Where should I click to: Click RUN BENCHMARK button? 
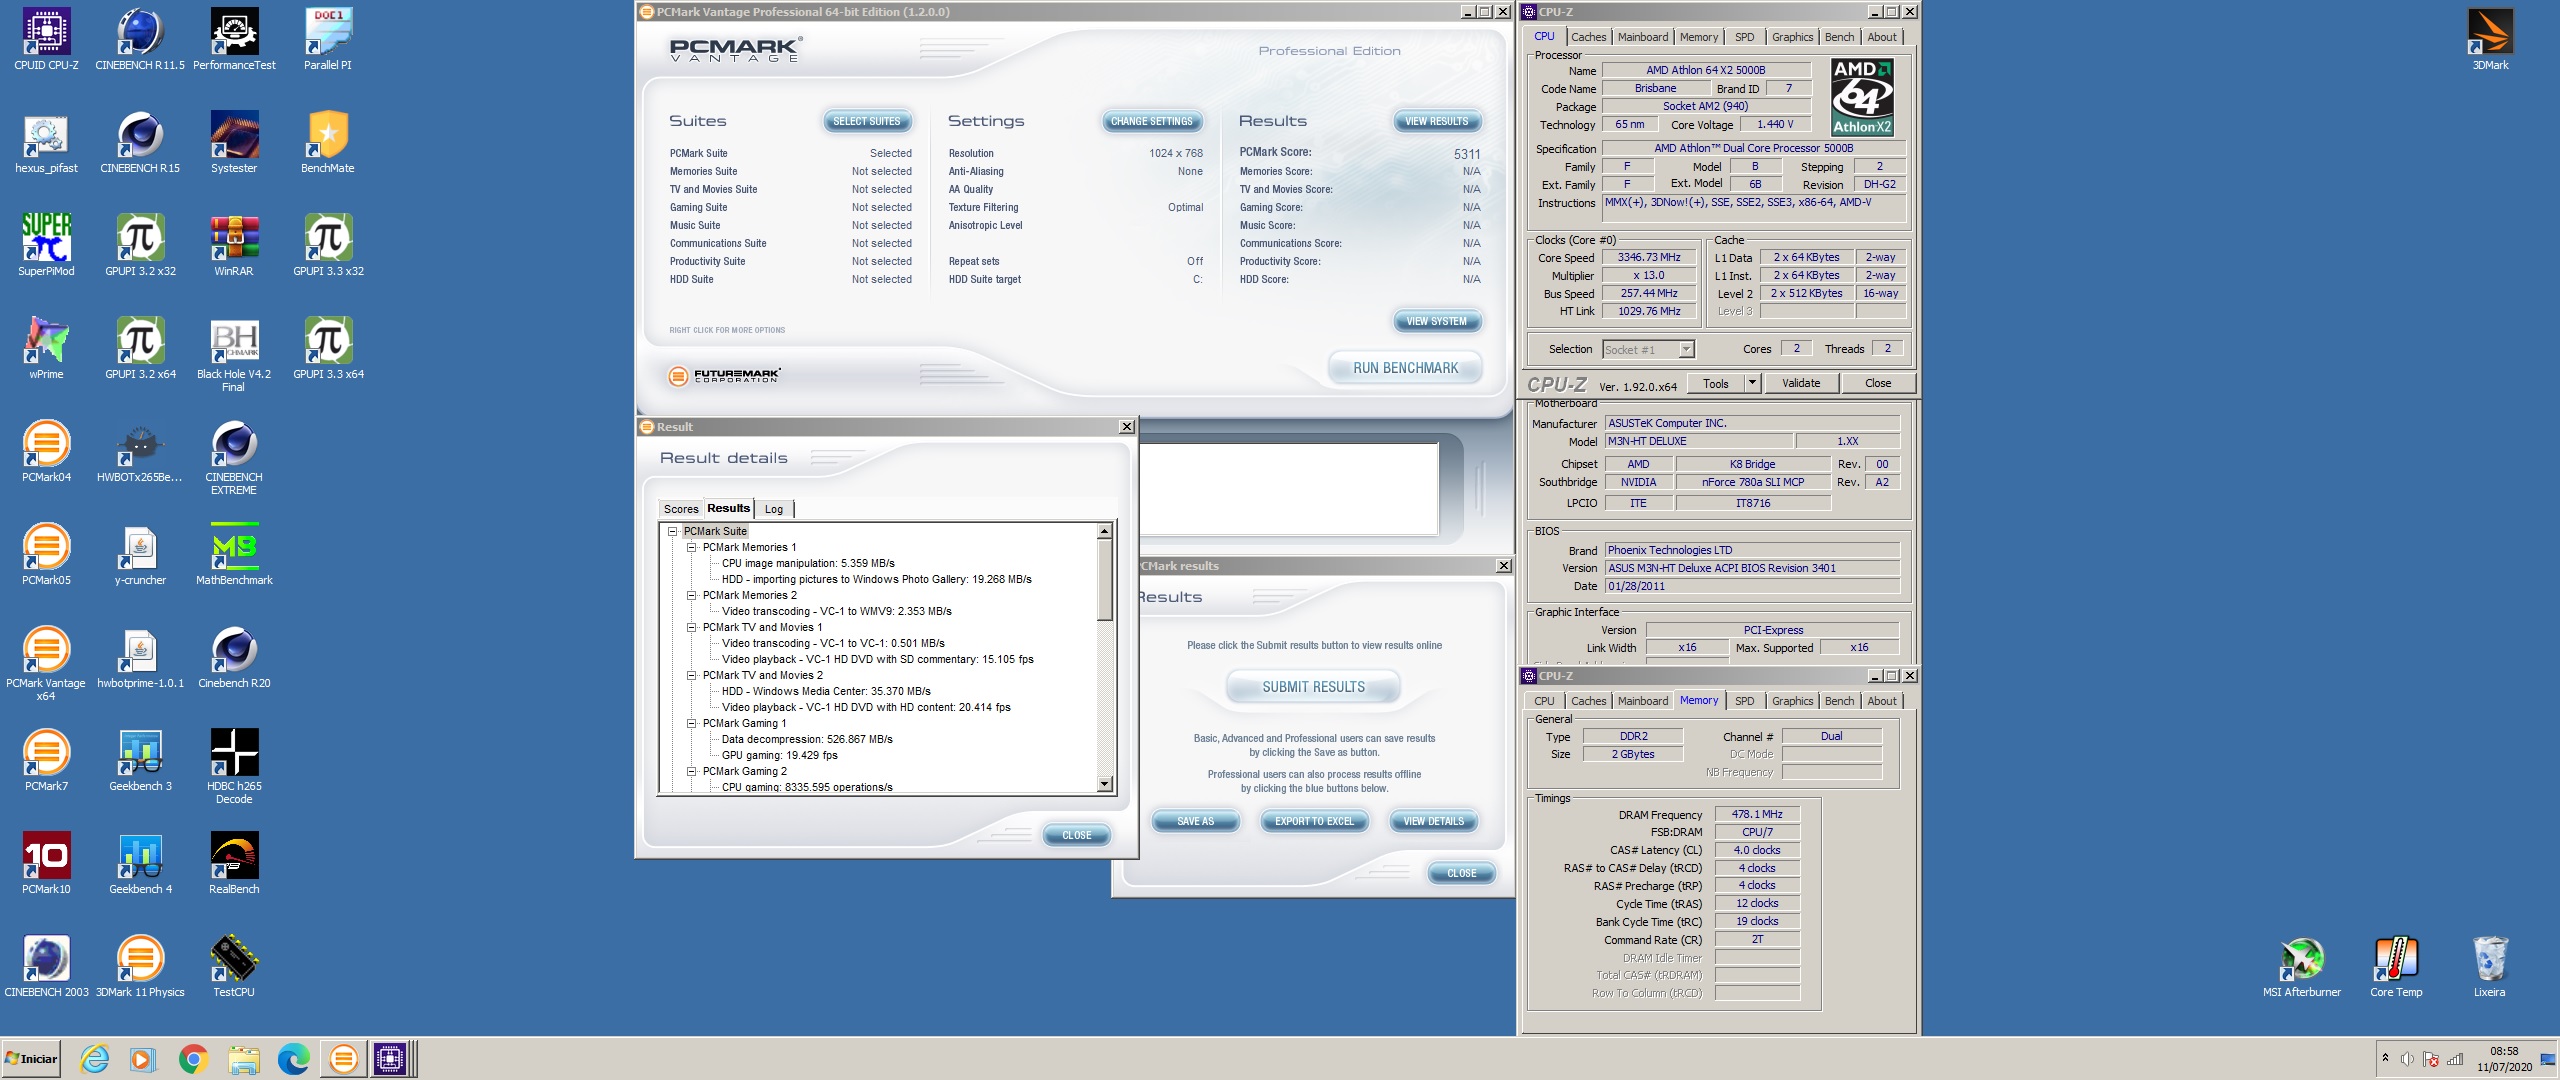(1405, 369)
